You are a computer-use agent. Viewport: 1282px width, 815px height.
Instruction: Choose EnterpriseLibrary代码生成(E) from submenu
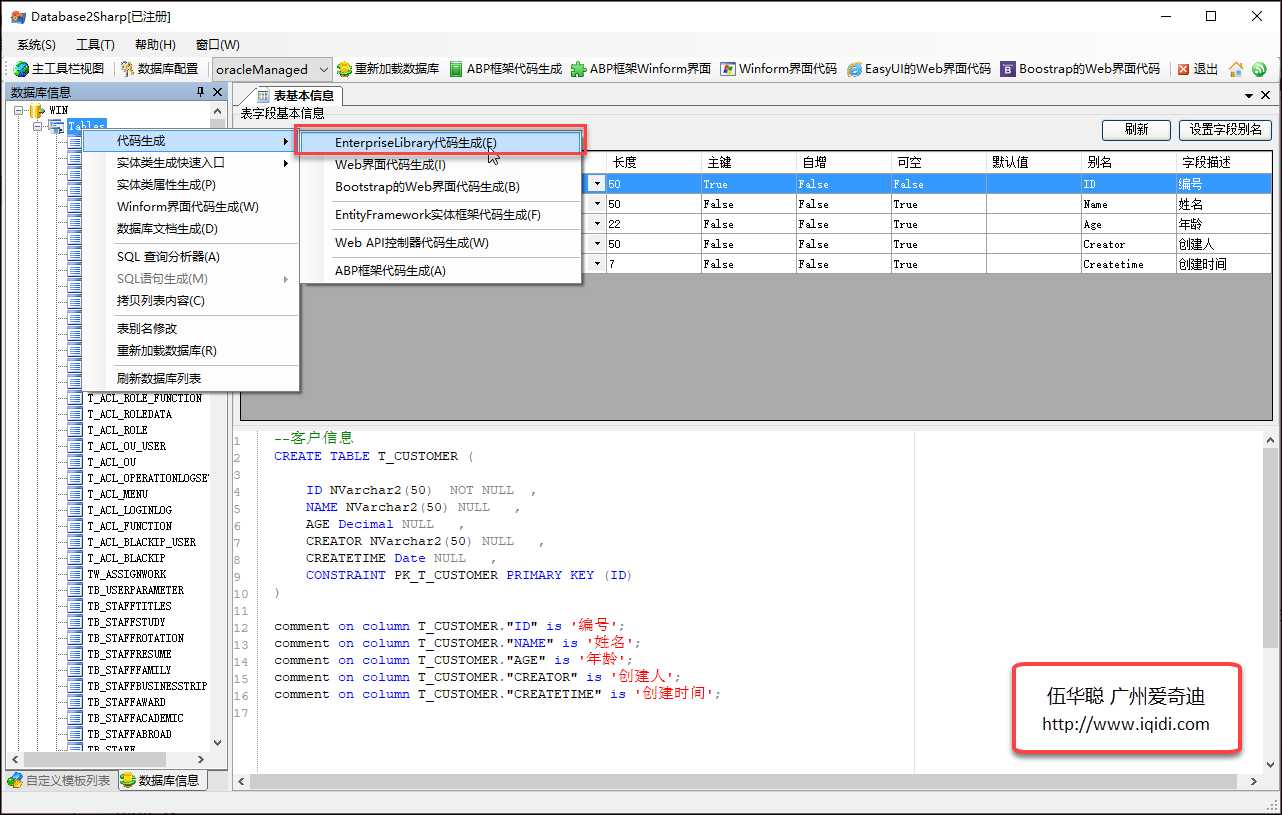441,143
